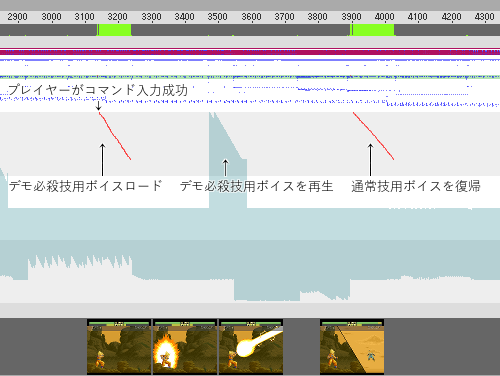Click the 3400 tick on the timeline ruler
Image resolution: width=500 pixels, height=376 pixels.
(x=184, y=17)
